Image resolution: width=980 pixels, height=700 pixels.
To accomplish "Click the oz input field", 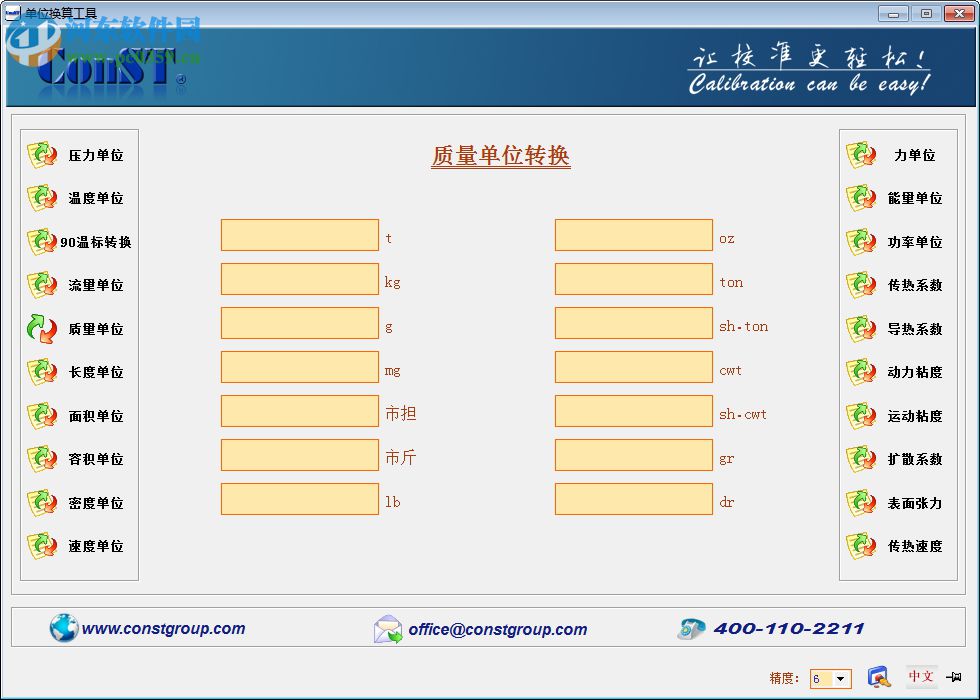I will click(634, 234).
